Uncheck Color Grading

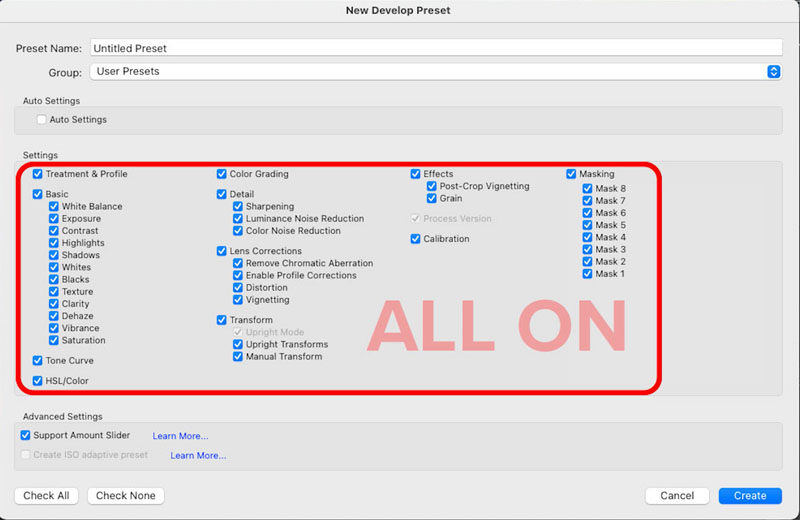tap(221, 174)
